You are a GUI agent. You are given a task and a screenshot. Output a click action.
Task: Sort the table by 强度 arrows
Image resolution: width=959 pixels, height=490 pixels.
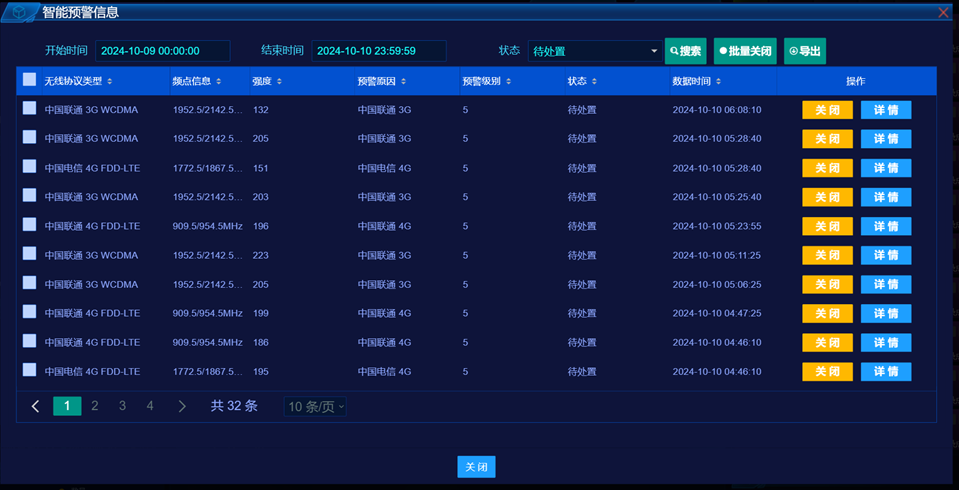click(279, 81)
